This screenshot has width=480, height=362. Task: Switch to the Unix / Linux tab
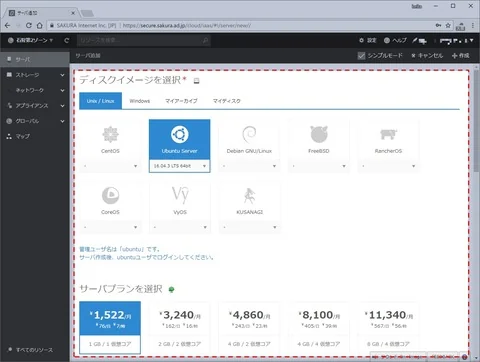(101, 101)
